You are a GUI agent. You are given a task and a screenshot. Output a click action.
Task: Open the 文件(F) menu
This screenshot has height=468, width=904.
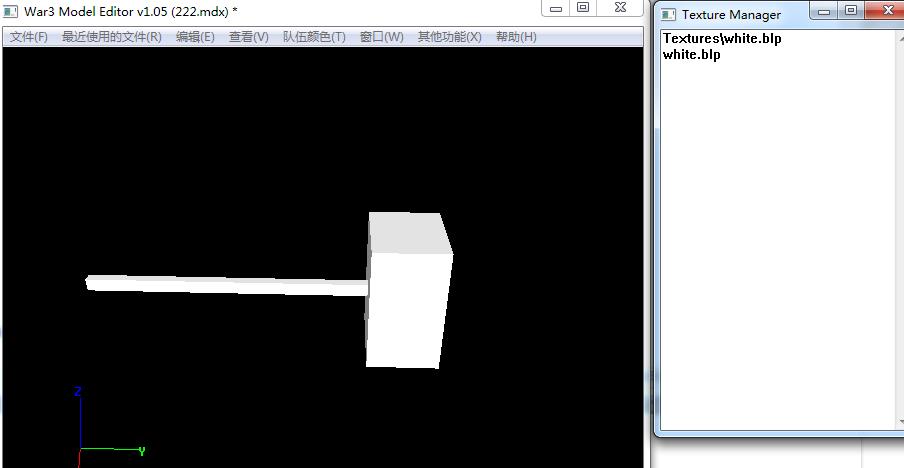click(29, 37)
